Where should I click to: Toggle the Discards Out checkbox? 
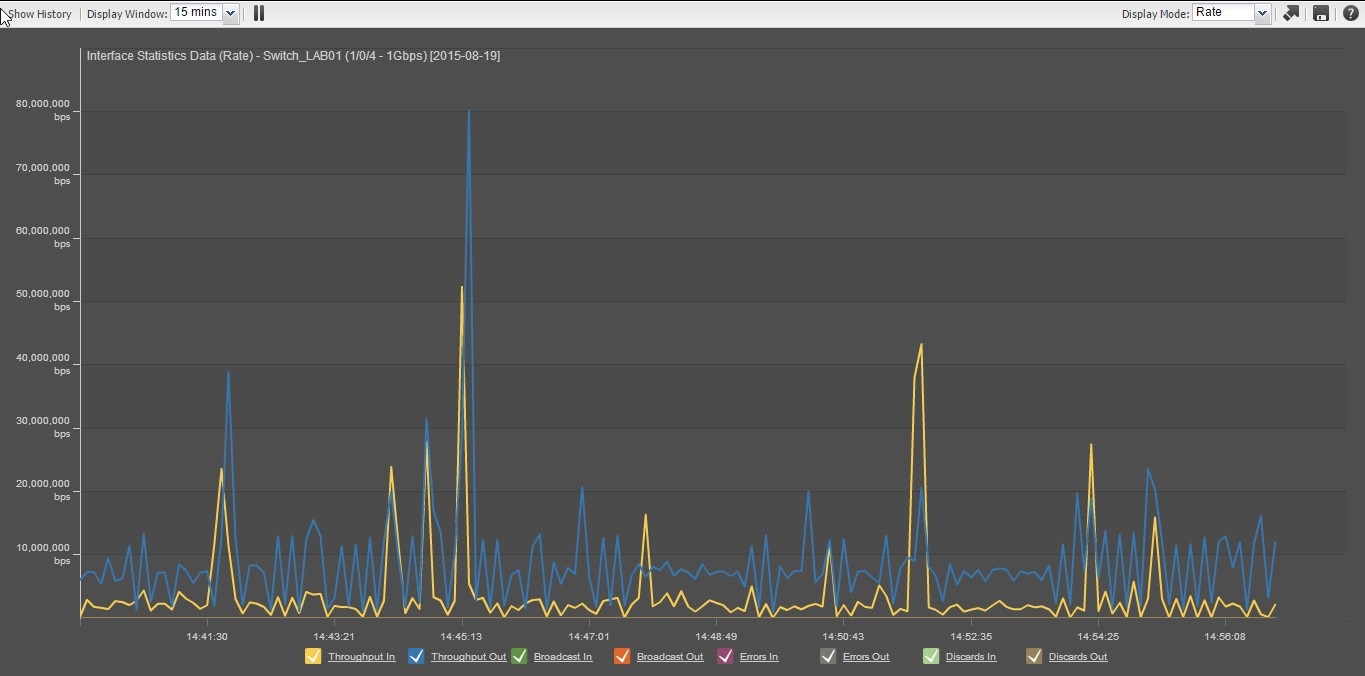[x=1034, y=657]
